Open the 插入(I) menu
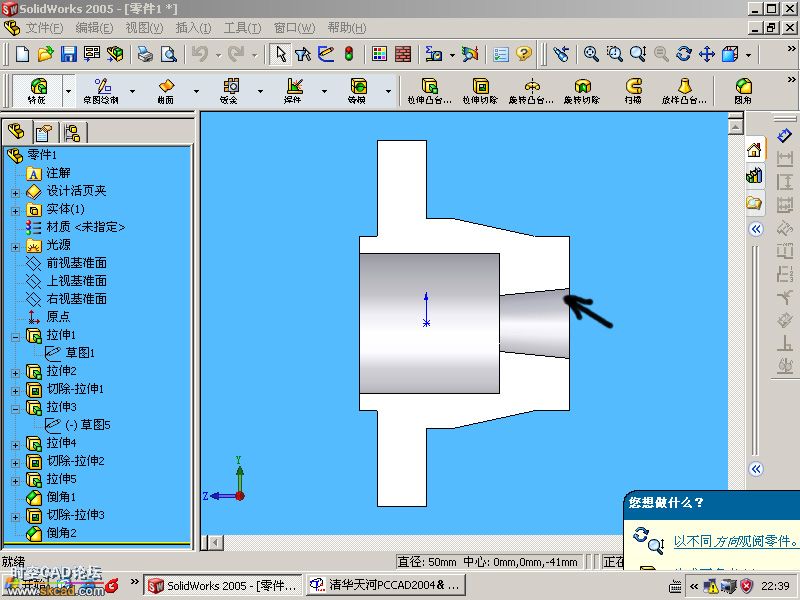The height and width of the screenshot is (600, 800). [x=193, y=28]
